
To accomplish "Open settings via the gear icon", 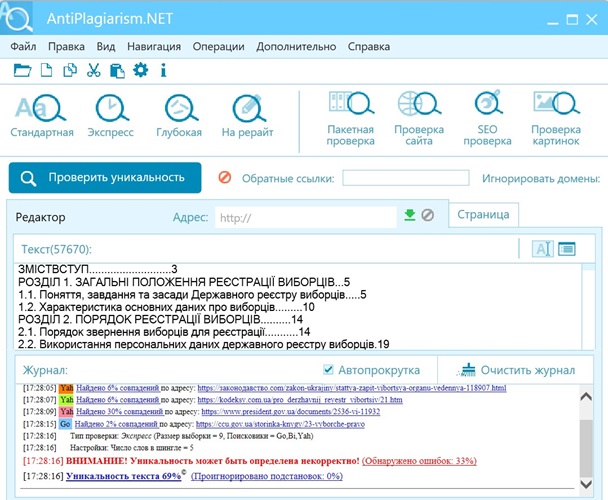I will point(140,70).
